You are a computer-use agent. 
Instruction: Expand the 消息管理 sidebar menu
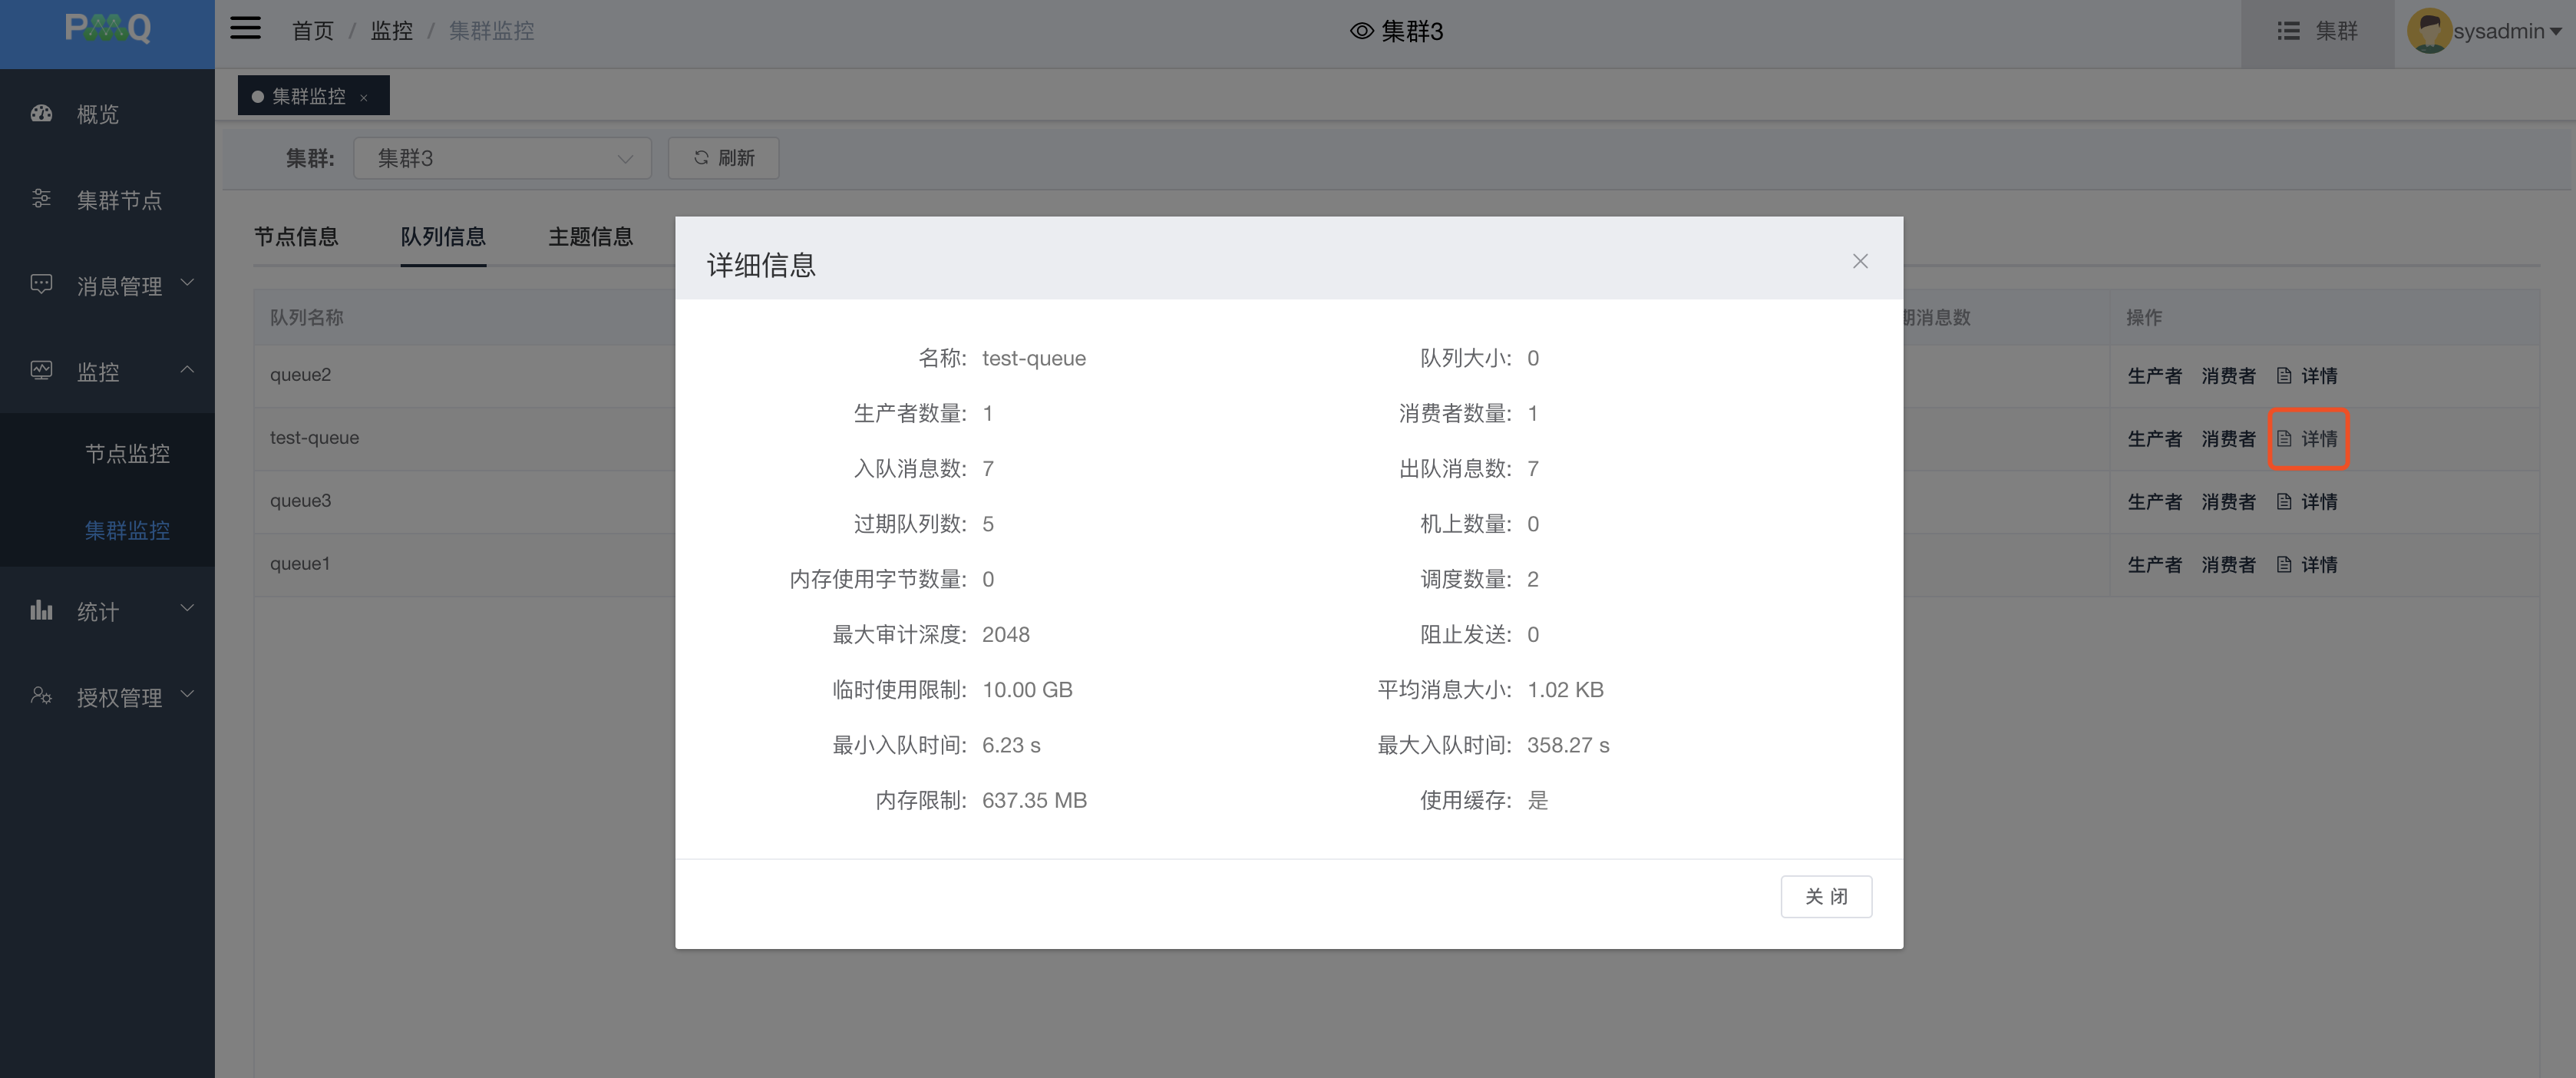coord(118,286)
